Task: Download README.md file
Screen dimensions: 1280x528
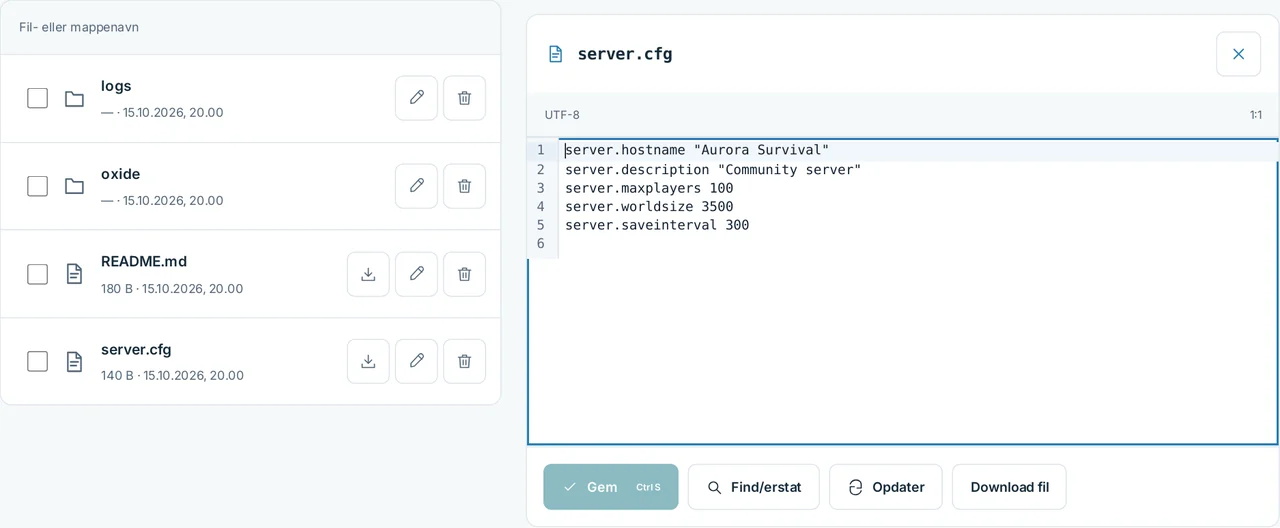Action: 368,274
